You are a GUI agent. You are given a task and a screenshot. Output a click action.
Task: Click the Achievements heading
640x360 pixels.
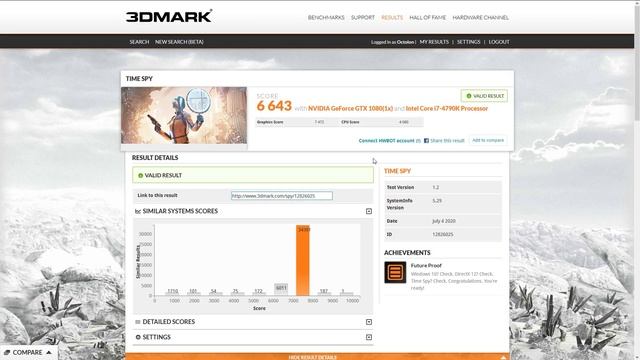[x=407, y=253]
